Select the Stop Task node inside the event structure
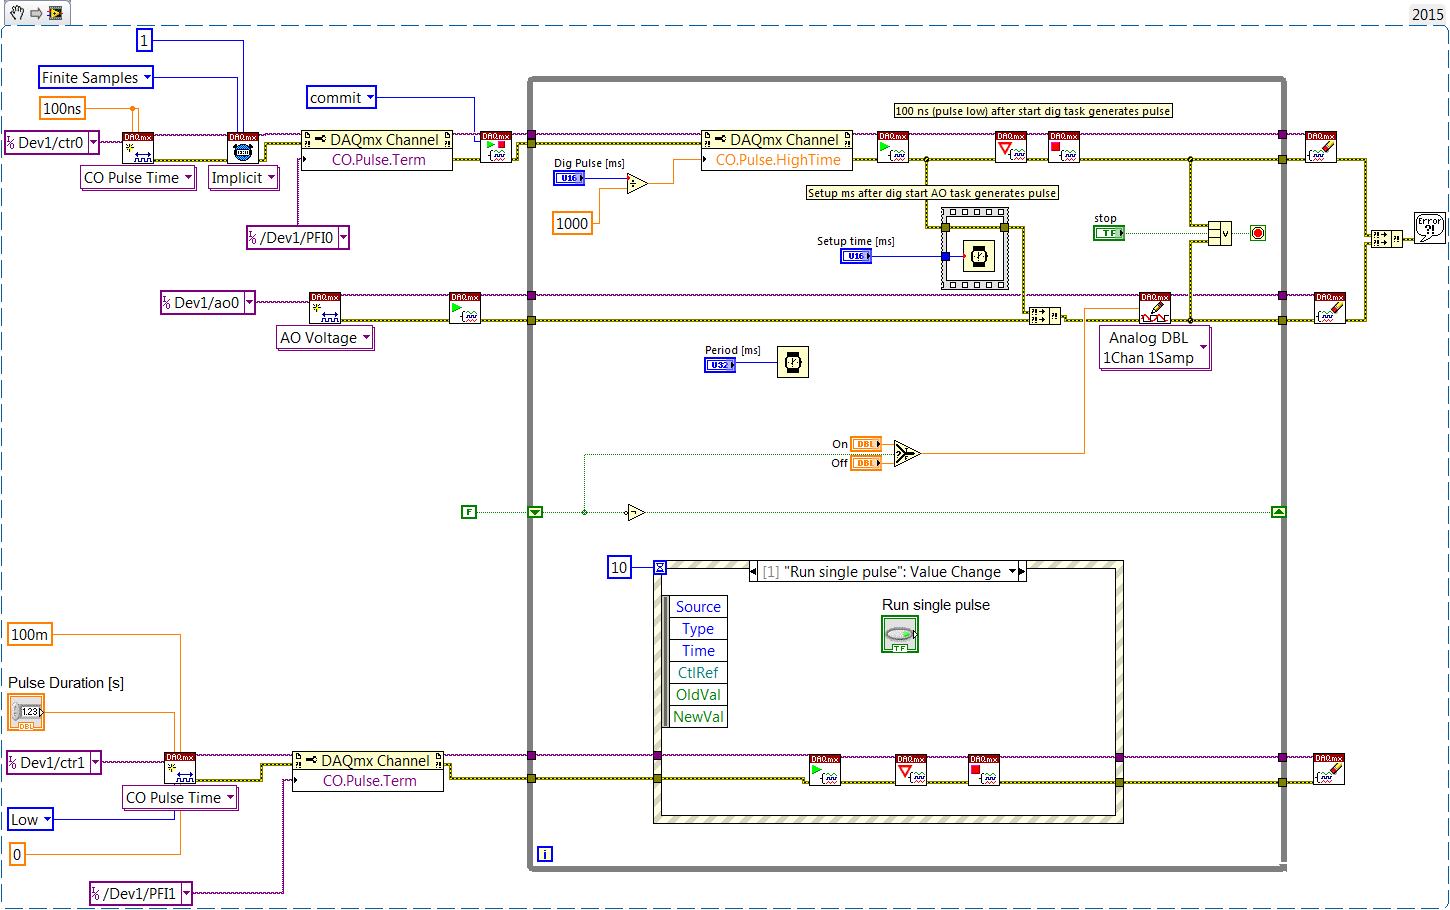This screenshot has height=910, width=1450. pos(984,770)
